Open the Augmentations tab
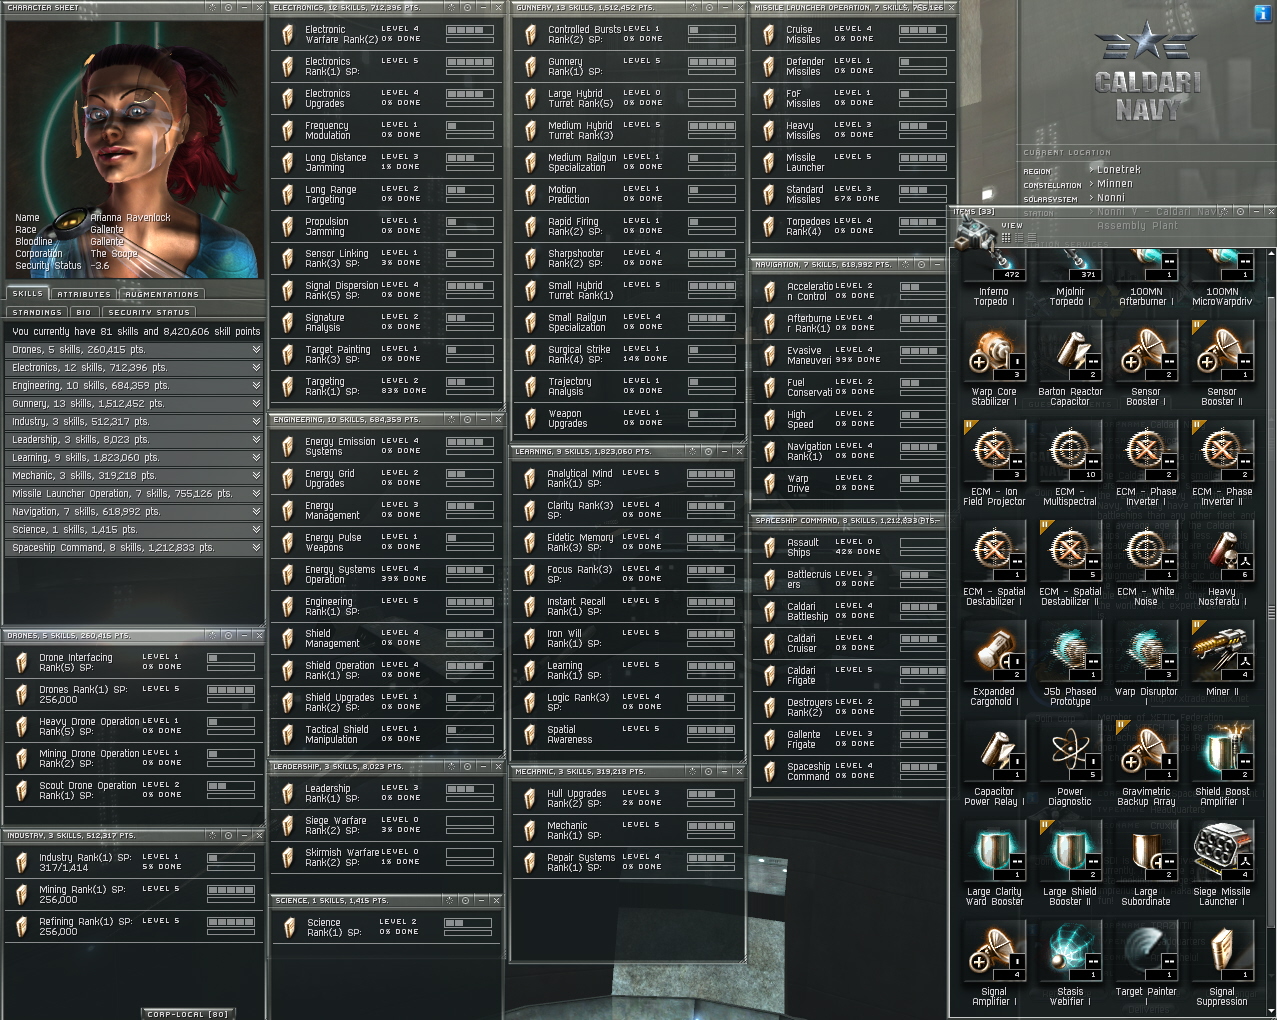The image size is (1277, 1020). [162, 295]
